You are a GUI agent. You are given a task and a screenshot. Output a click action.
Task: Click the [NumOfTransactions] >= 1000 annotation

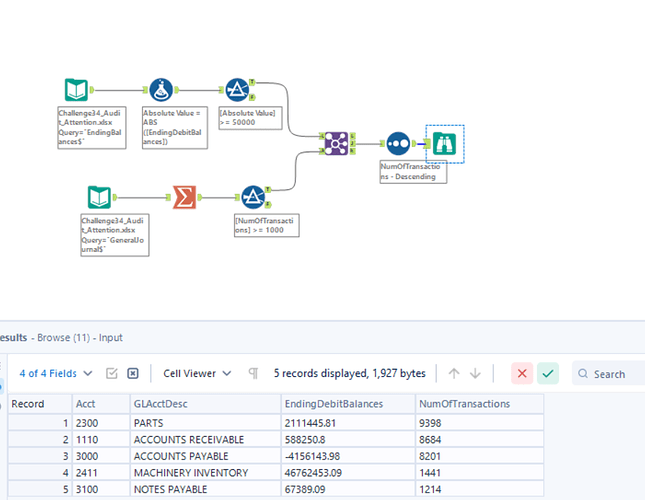pos(267,225)
